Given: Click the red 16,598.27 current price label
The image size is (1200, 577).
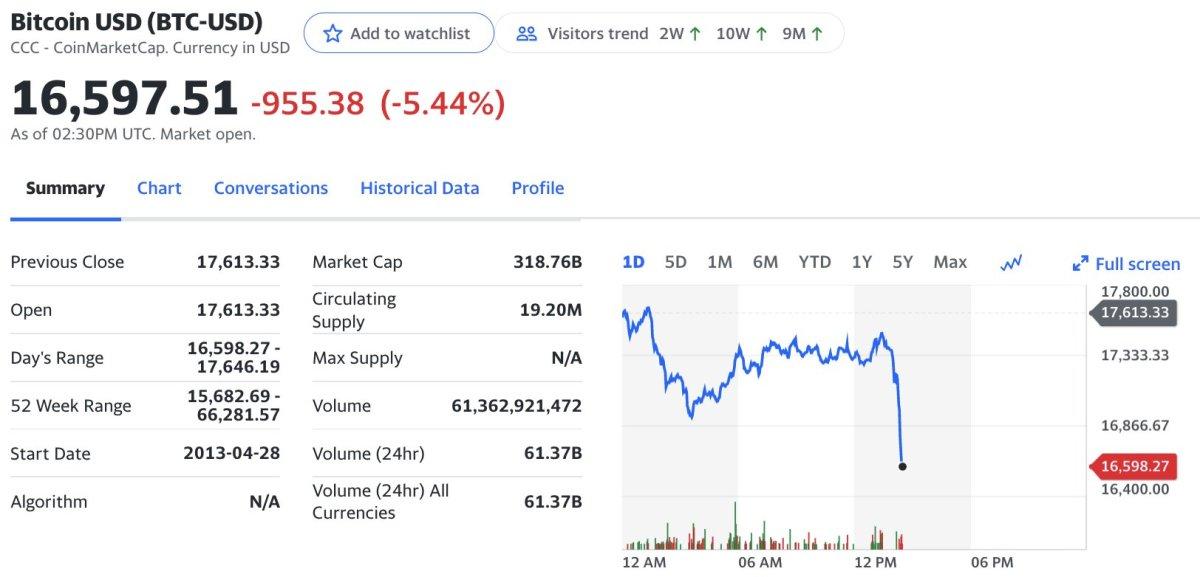Looking at the screenshot, I should (1134, 466).
